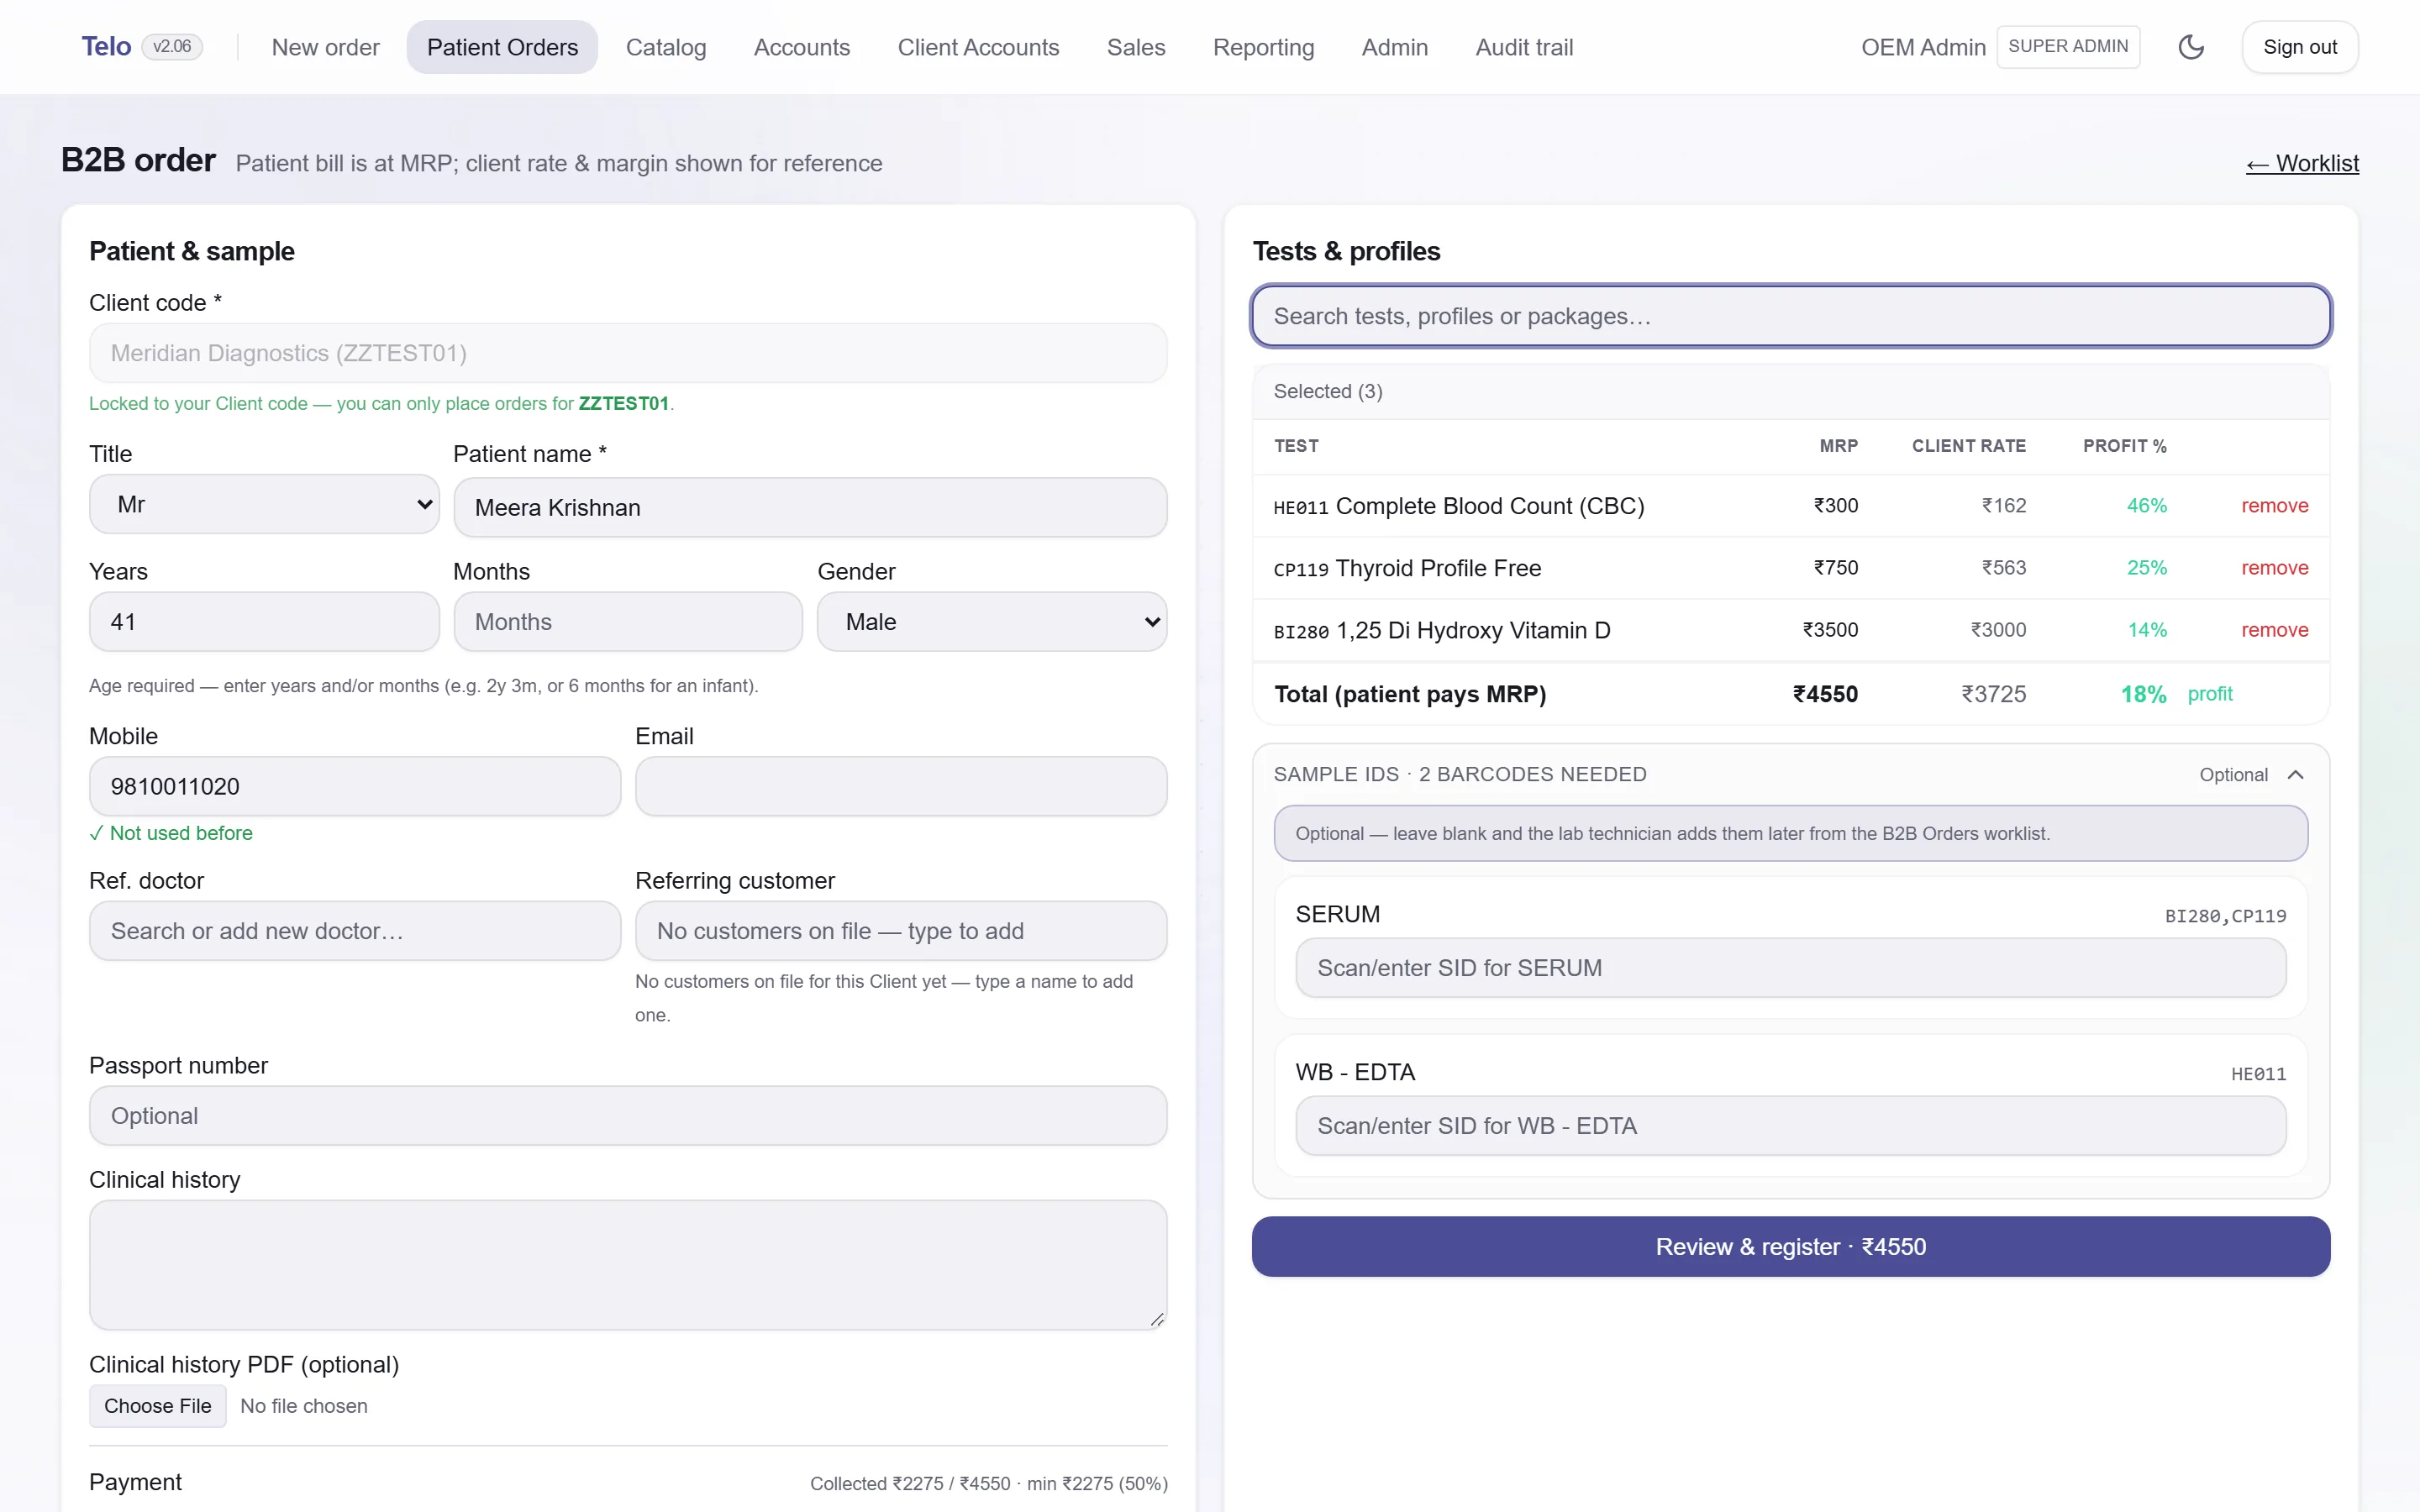Click the Months input field
This screenshot has width=2420, height=1512.
(x=628, y=622)
